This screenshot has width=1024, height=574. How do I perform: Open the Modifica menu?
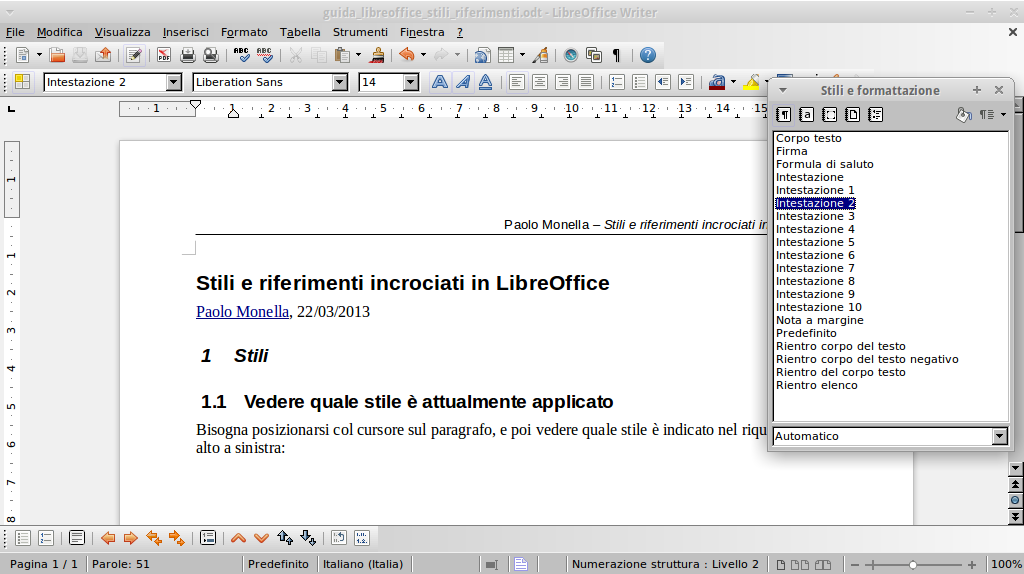tap(59, 32)
